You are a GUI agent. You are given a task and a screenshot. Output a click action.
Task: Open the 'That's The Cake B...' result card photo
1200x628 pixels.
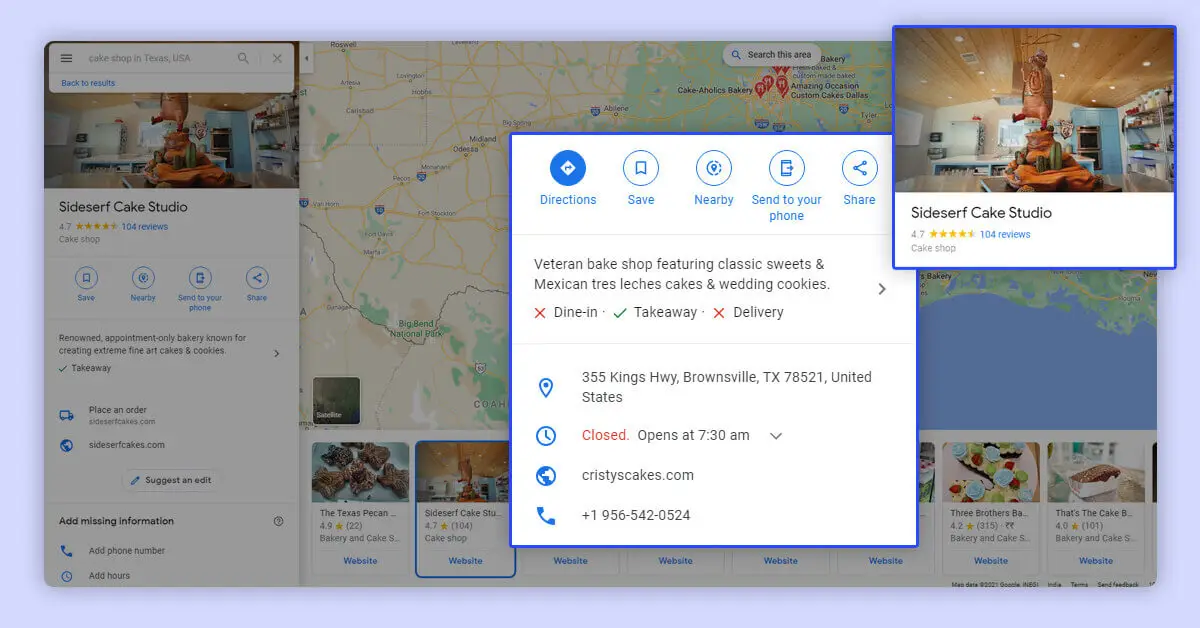pyautogui.click(x=1095, y=472)
